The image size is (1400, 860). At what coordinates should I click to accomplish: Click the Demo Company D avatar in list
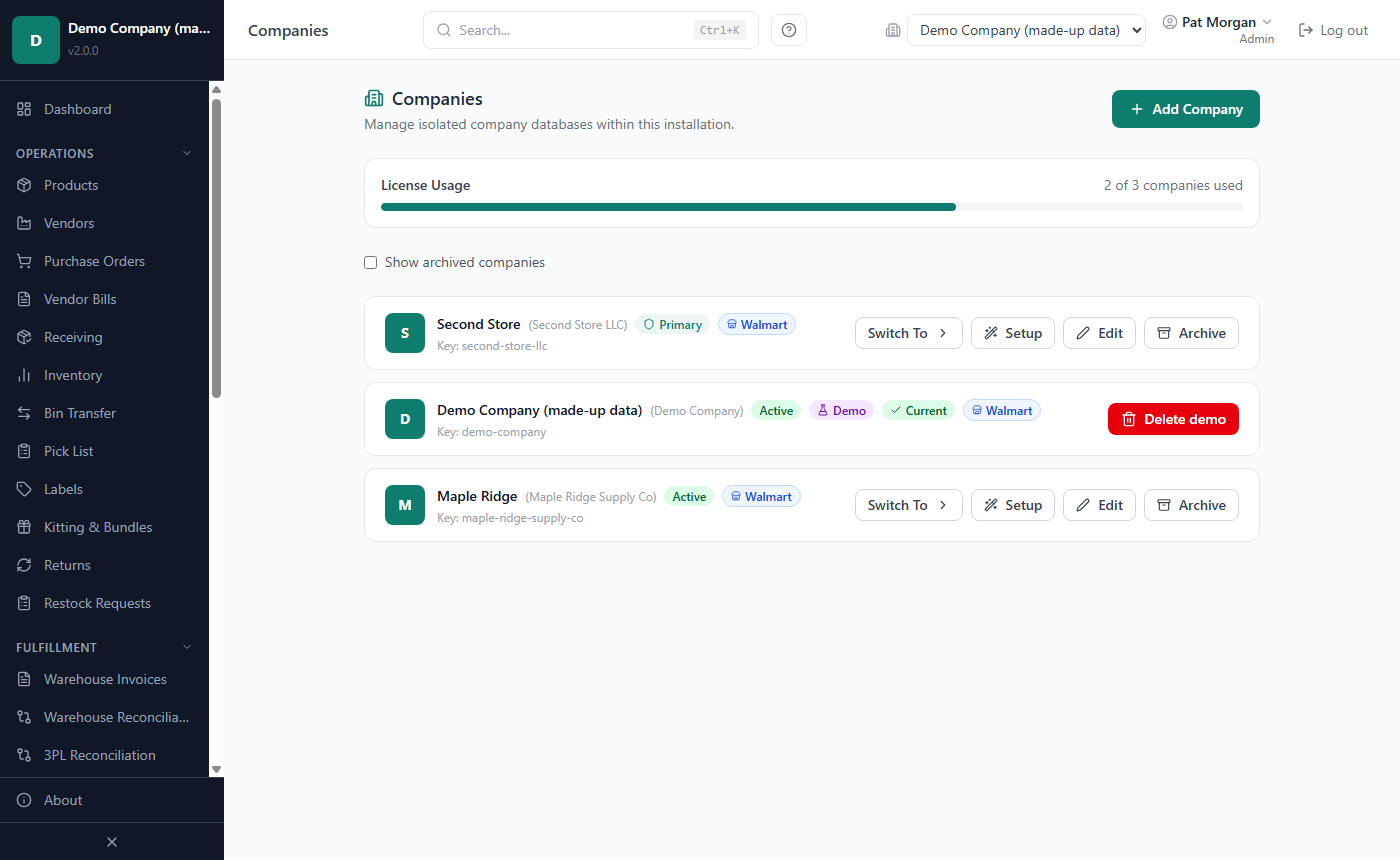point(405,419)
